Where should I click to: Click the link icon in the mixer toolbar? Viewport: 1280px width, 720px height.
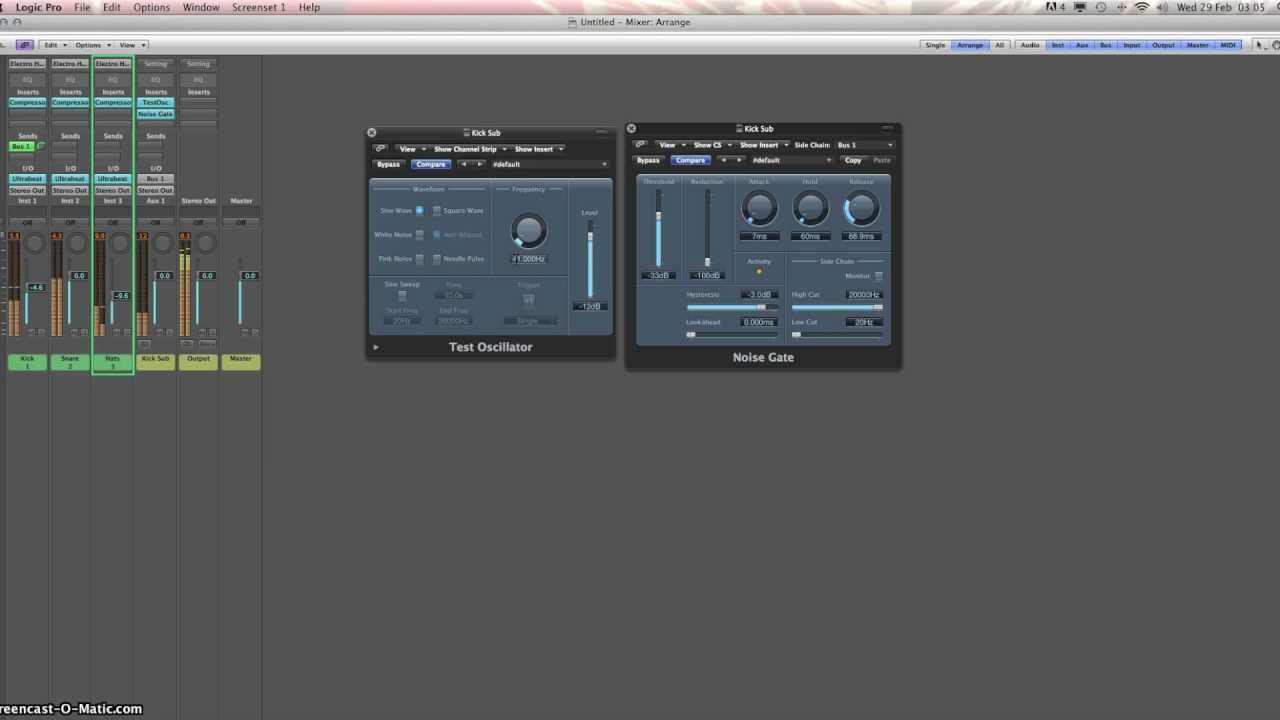point(24,45)
